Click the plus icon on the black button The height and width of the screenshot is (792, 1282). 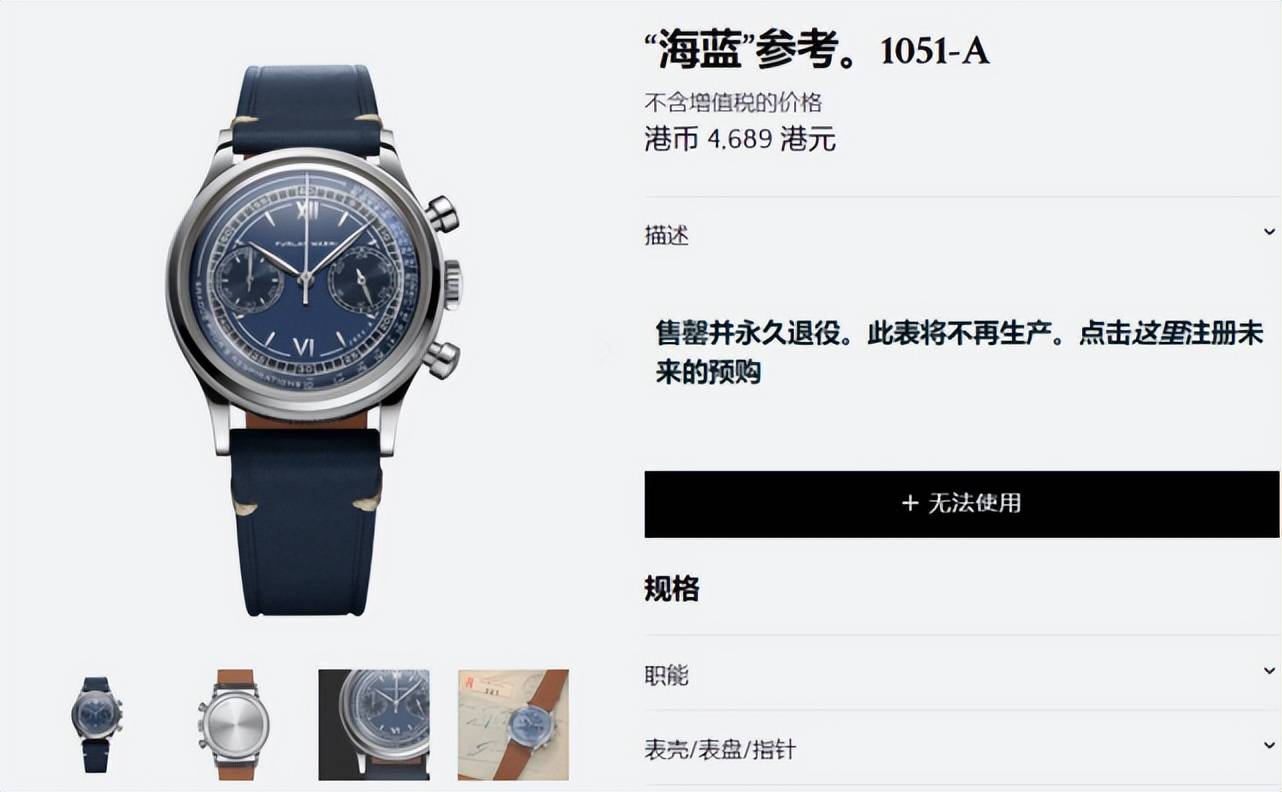tap(909, 503)
